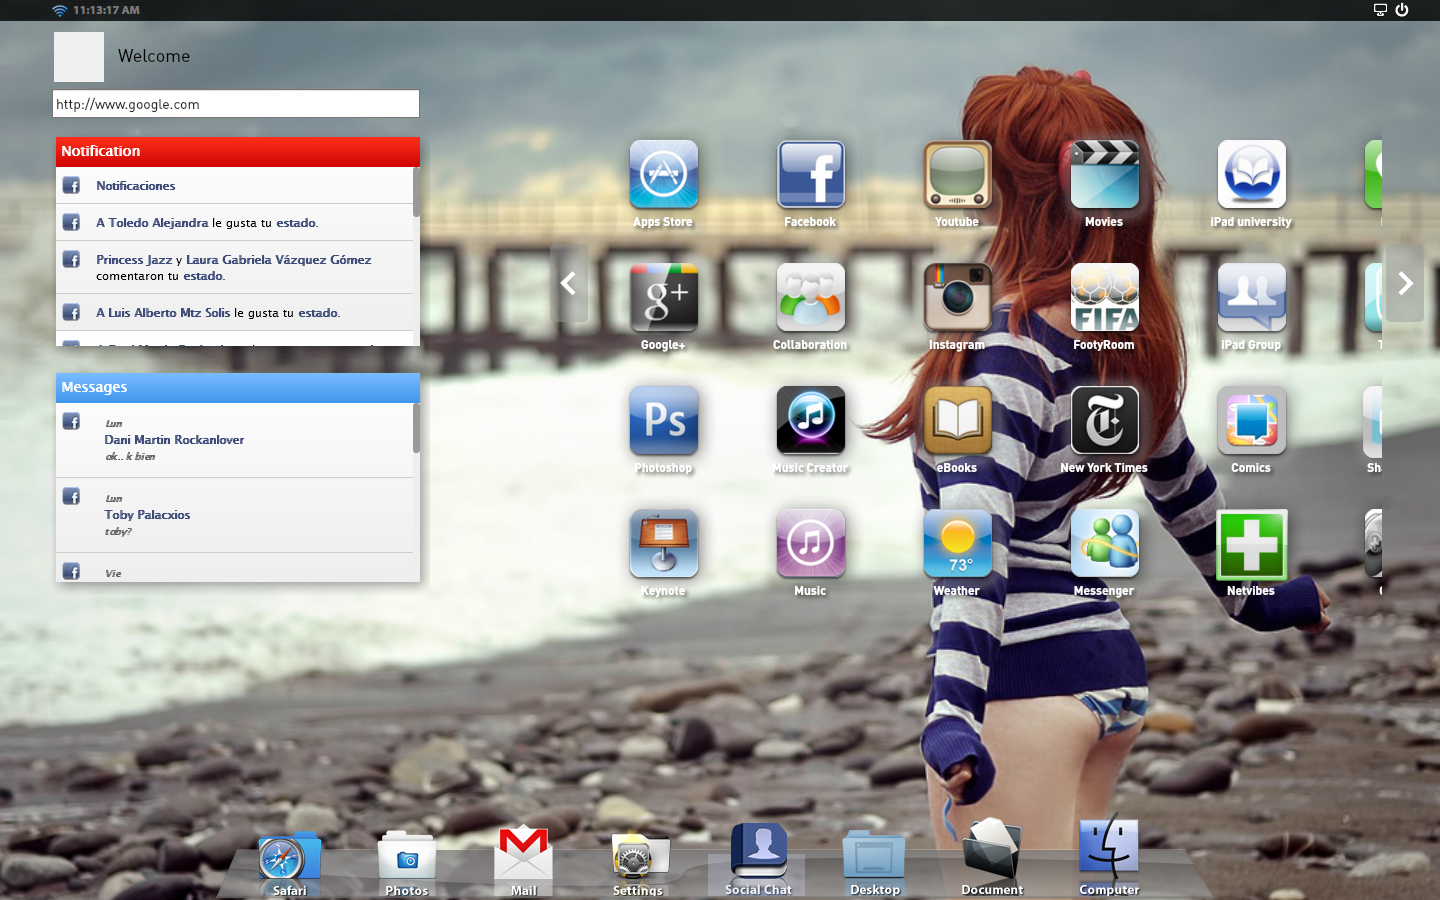
Task: Click the Notification panel header
Action: (238, 152)
